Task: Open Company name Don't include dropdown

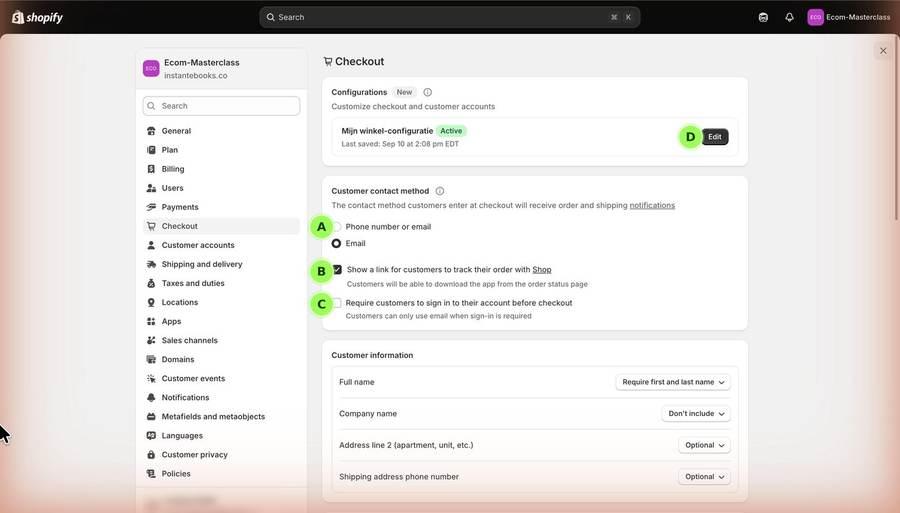Action: coord(696,413)
